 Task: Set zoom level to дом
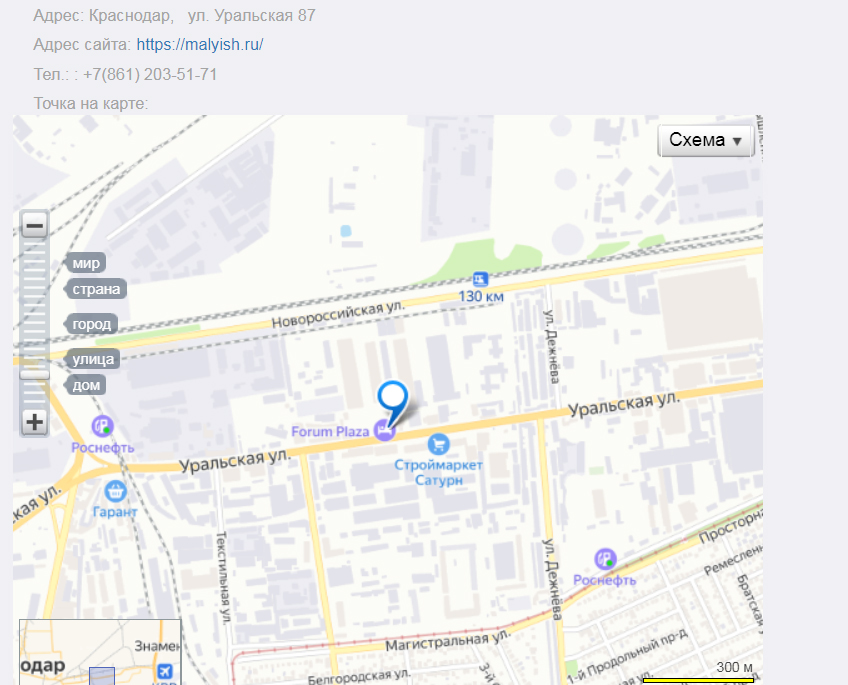point(85,385)
